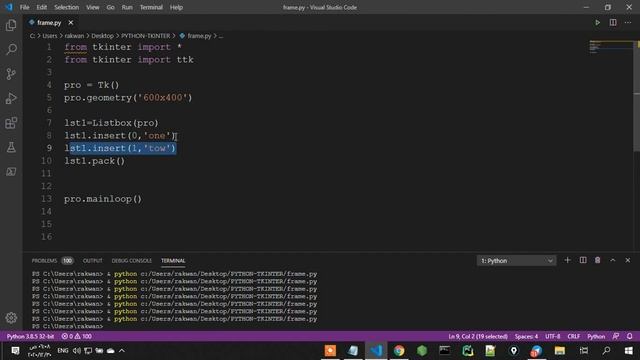Show hidden tray icons chevron
The image size is (640, 360).
[x=122, y=351]
